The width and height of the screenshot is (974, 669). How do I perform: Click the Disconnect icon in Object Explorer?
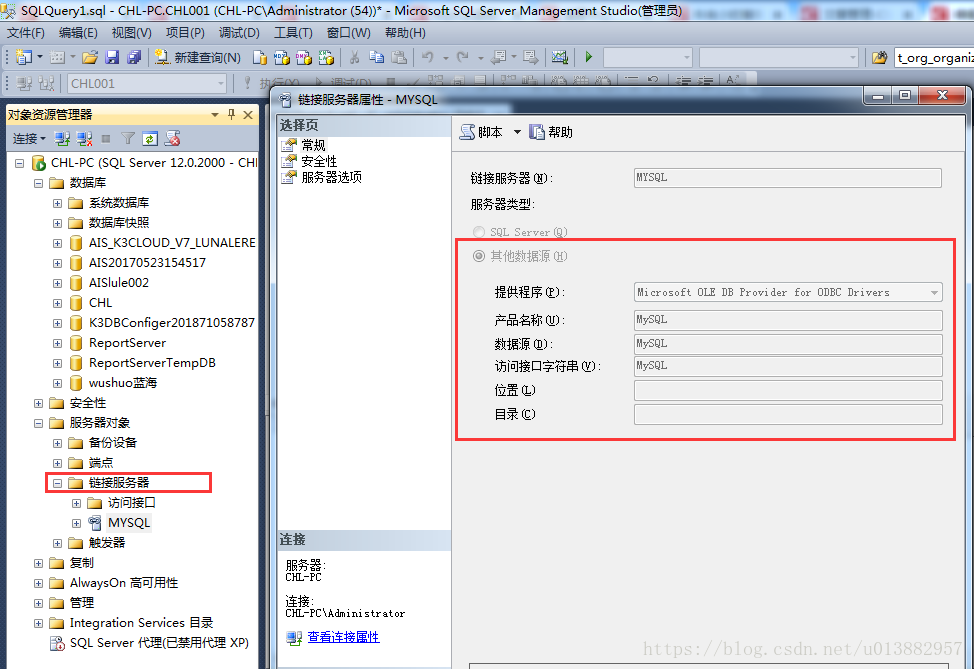pyautogui.click(x=84, y=139)
